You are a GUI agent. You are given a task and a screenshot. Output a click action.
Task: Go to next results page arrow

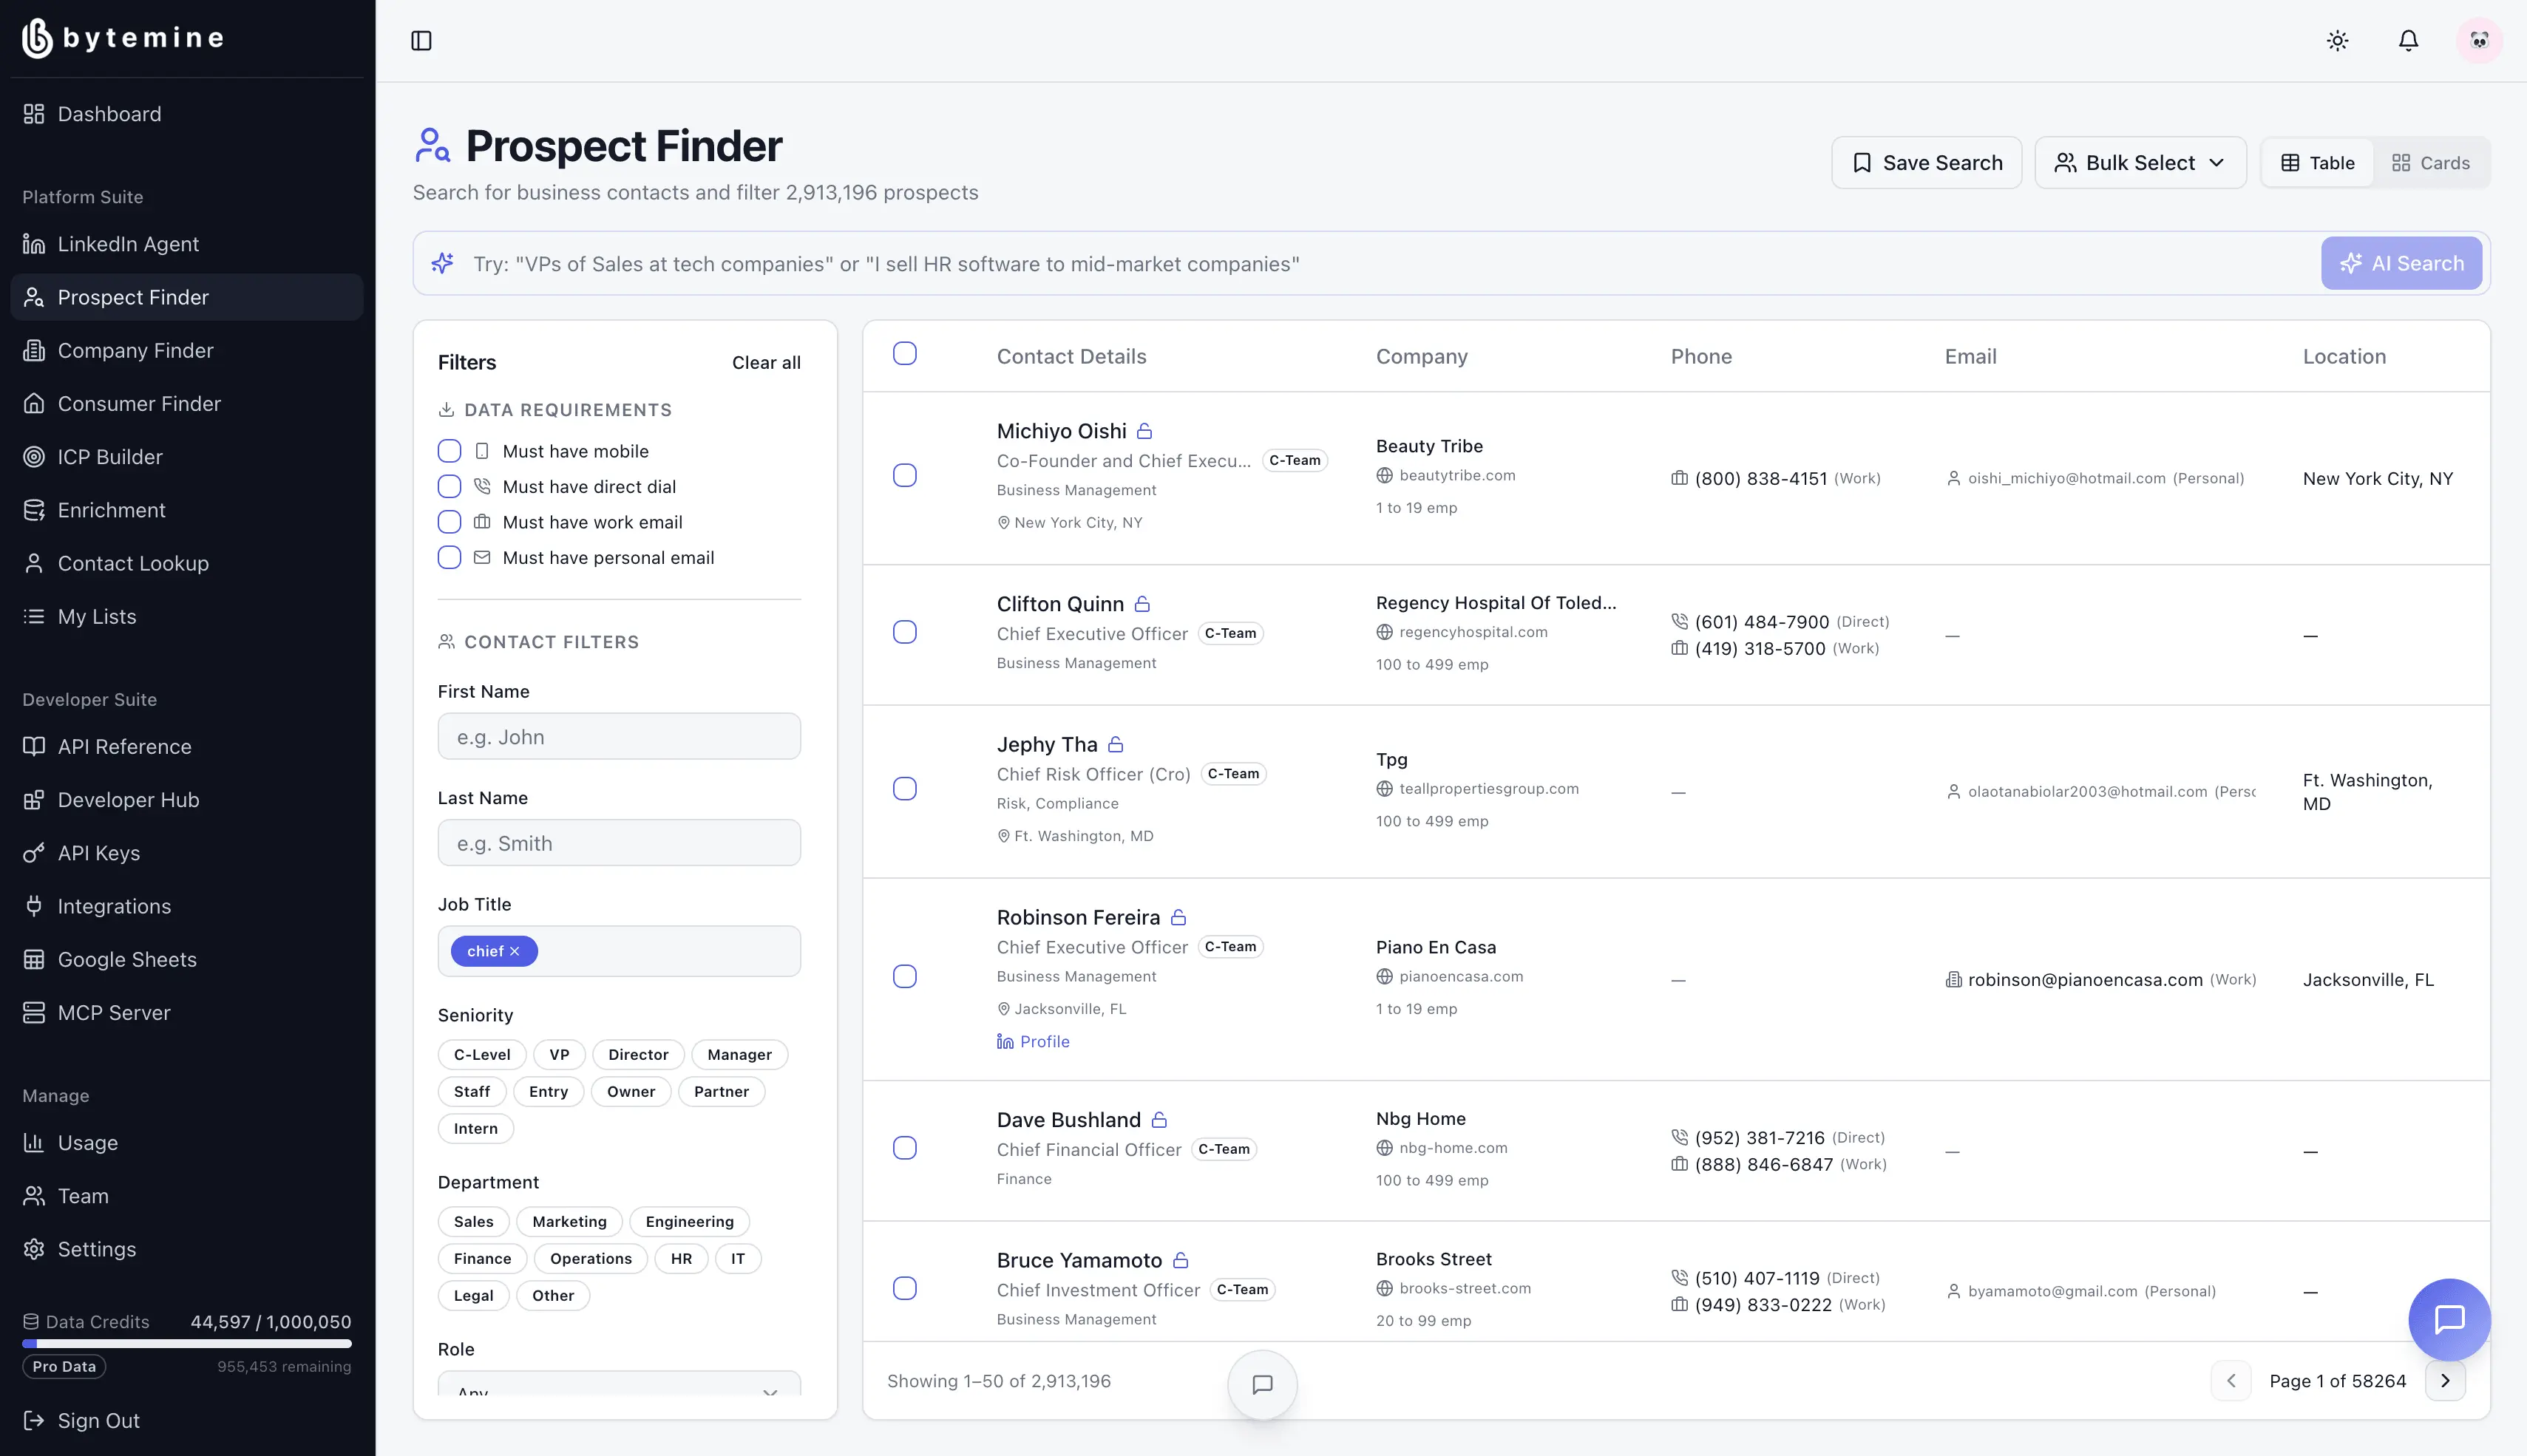tap(2445, 1381)
